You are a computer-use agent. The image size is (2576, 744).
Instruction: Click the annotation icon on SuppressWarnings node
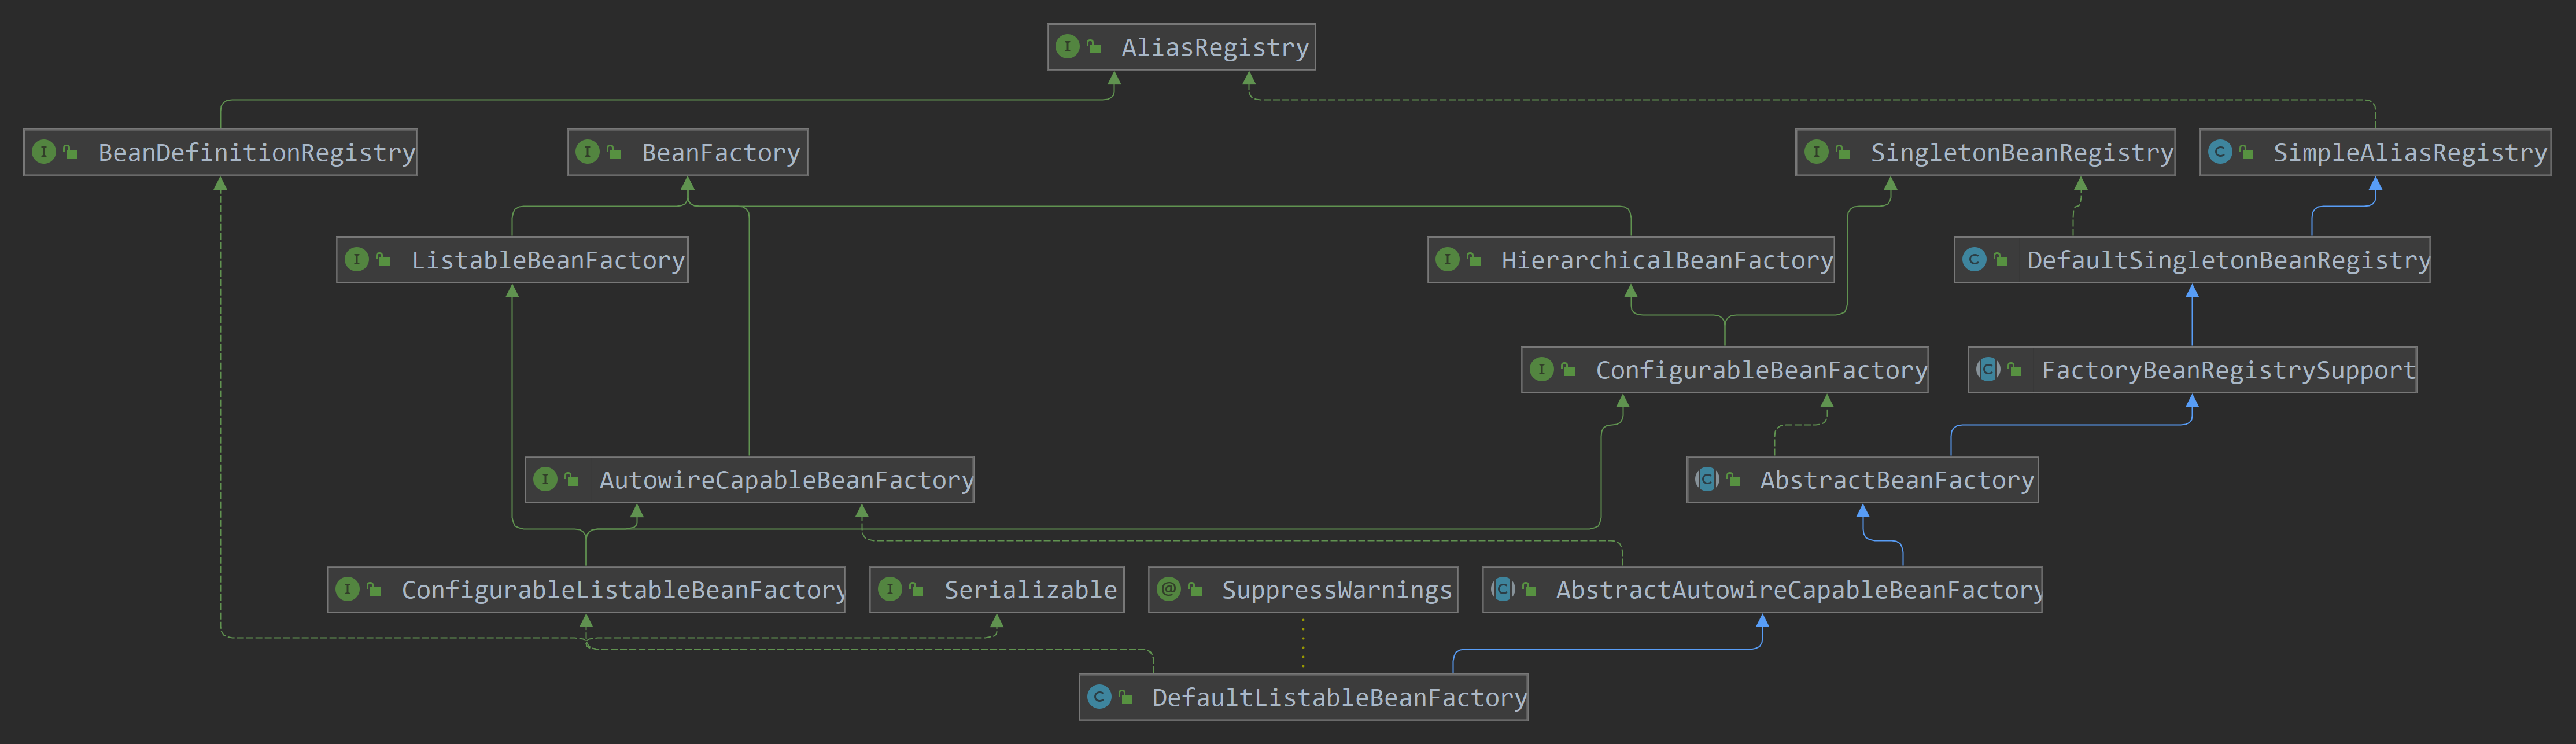(x=1168, y=589)
